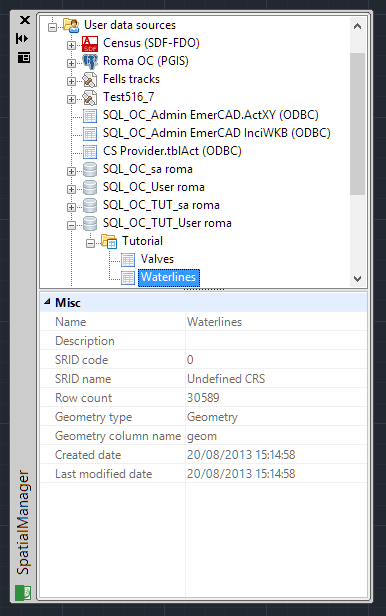
Task: Click table icon of EmerCAD InciWKB source
Action: (90, 134)
